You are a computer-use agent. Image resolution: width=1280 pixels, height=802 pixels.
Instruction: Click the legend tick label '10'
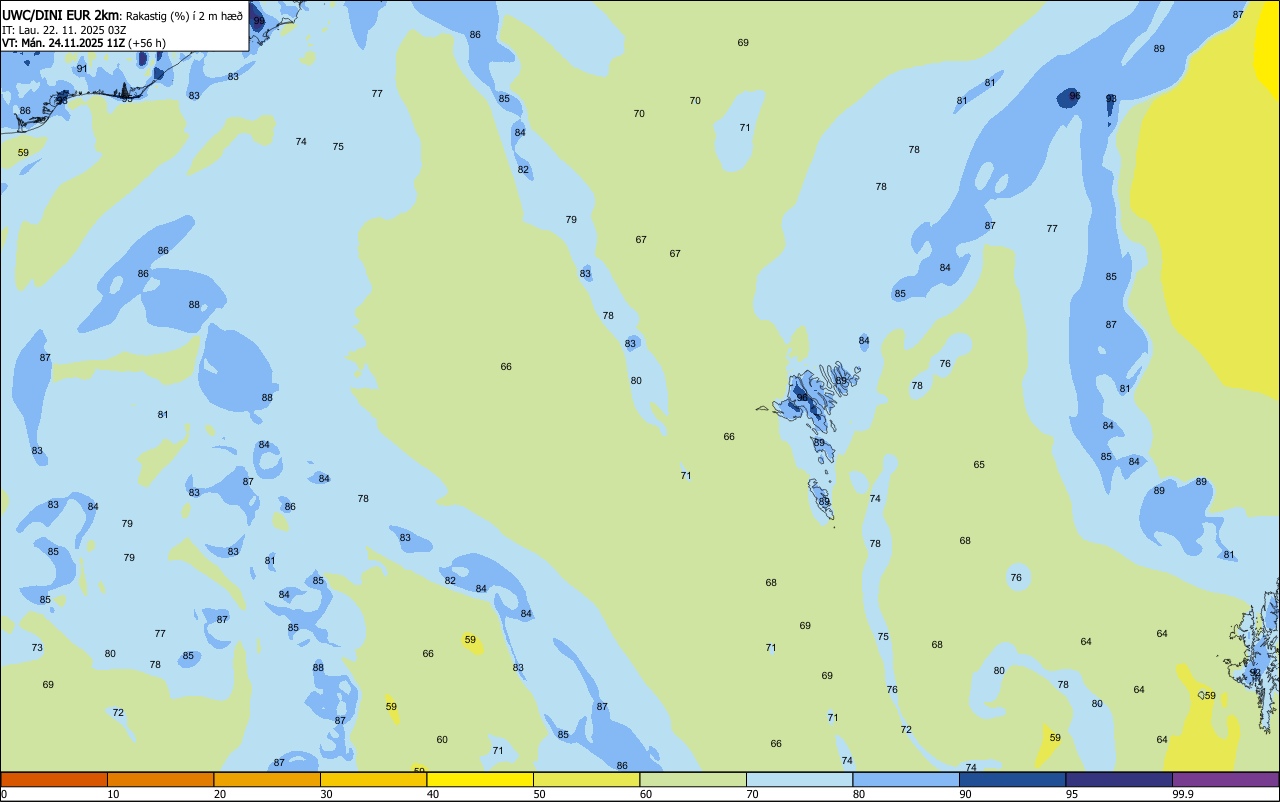(113, 794)
